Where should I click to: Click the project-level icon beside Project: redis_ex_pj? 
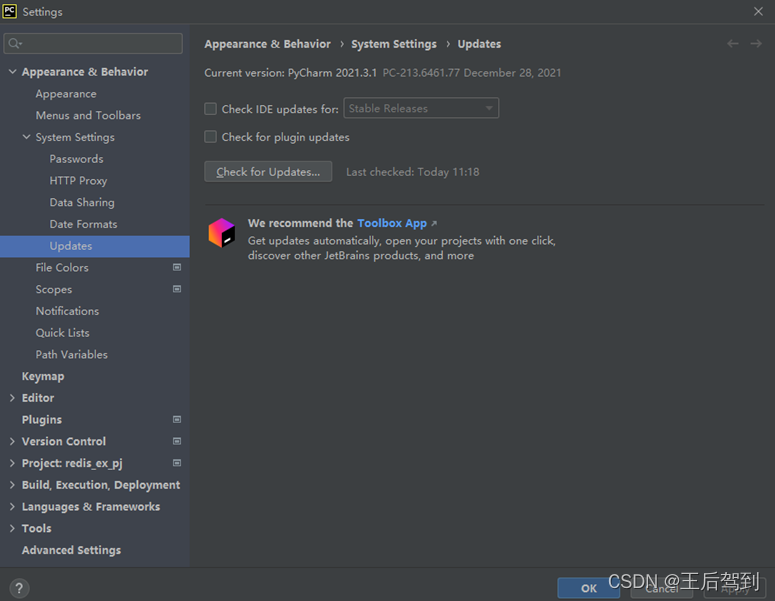pos(177,463)
